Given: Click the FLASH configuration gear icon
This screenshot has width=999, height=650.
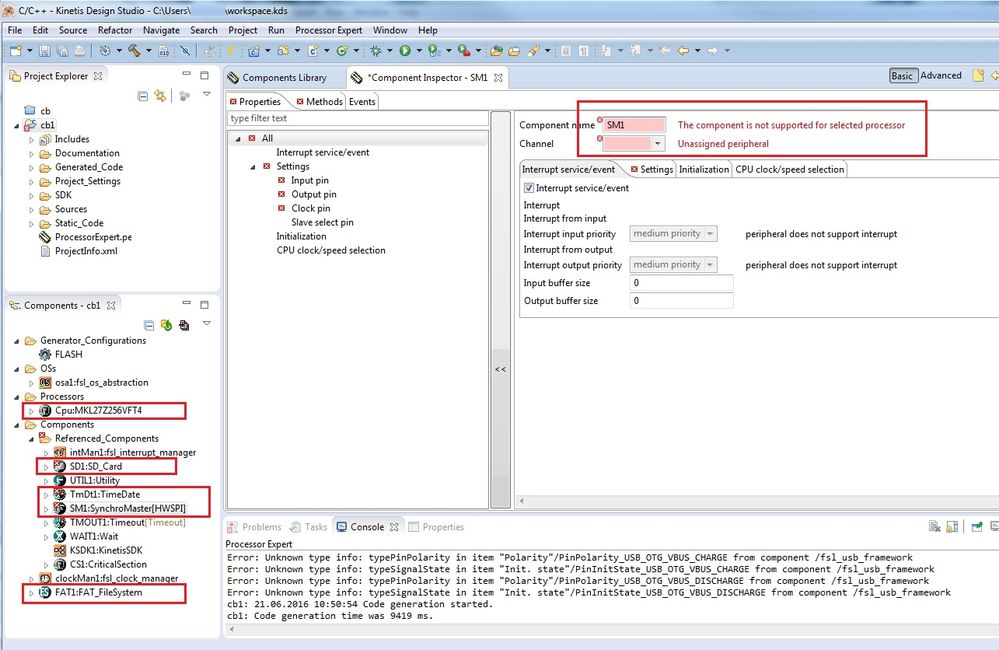Looking at the screenshot, I should tap(45, 354).
